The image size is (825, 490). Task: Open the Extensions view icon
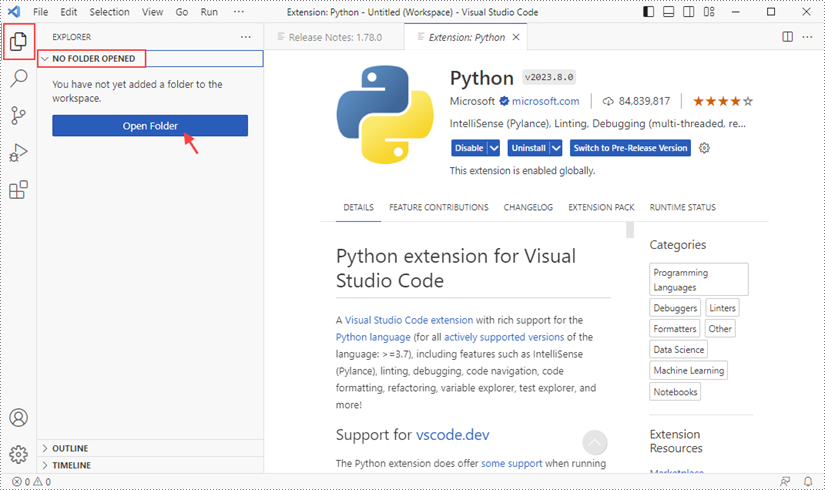coord(18,189)
